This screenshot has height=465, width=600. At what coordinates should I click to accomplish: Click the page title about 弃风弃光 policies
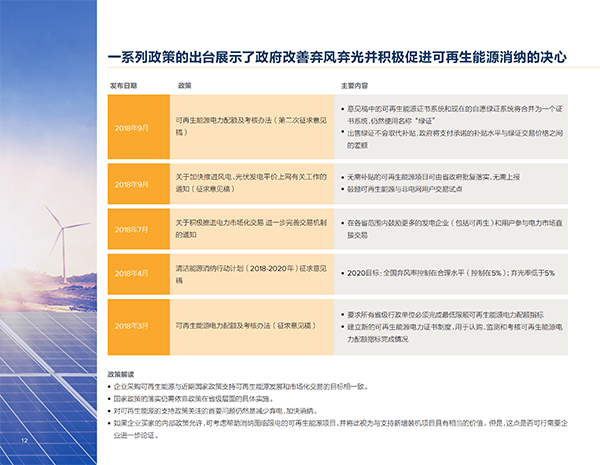click(337, 57)
